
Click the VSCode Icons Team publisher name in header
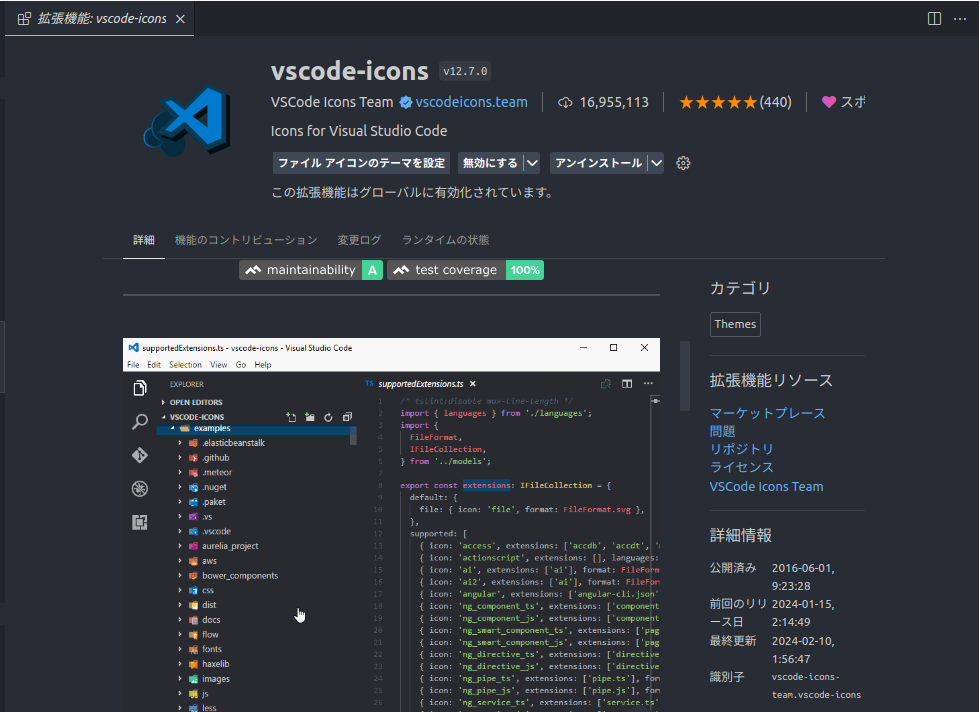(332, 102)
